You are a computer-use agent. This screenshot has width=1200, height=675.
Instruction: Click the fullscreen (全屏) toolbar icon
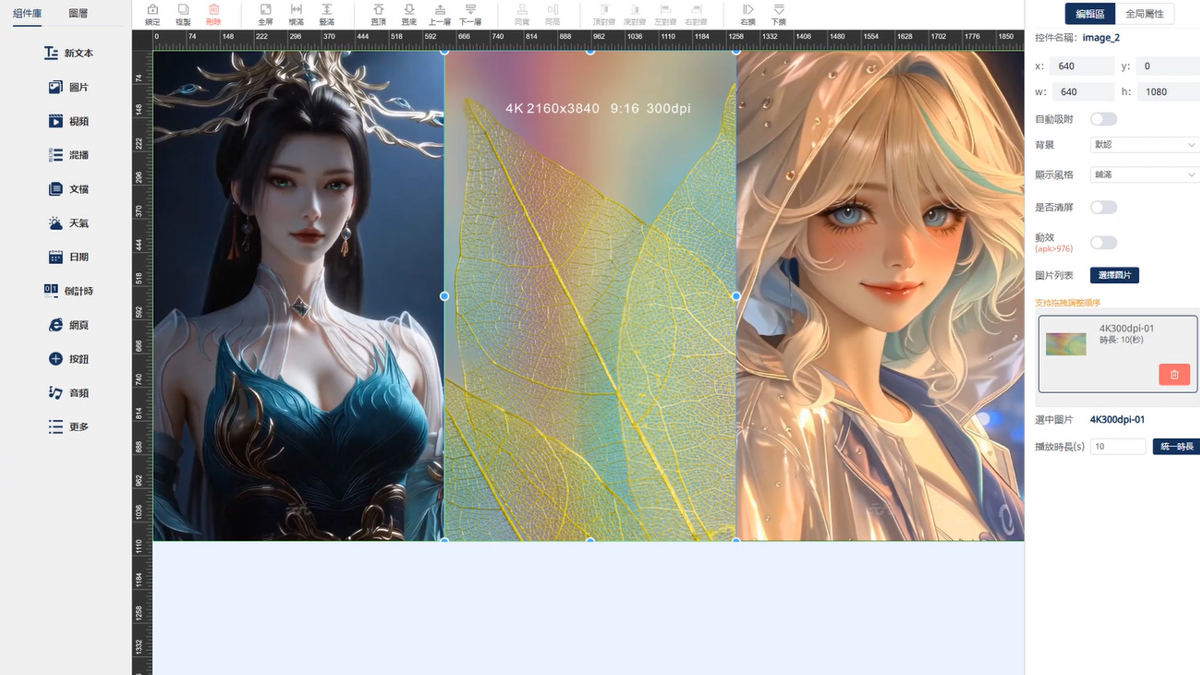265,13
